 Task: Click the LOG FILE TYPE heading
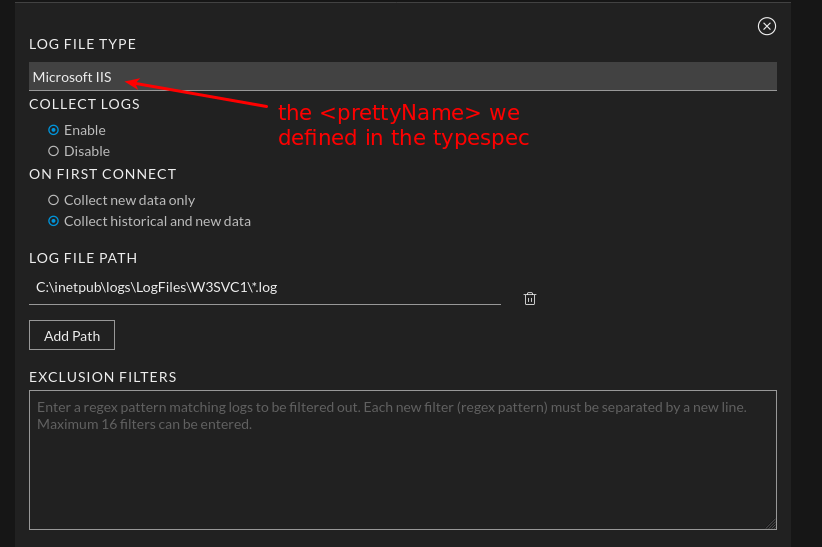(x=82, y=44)
